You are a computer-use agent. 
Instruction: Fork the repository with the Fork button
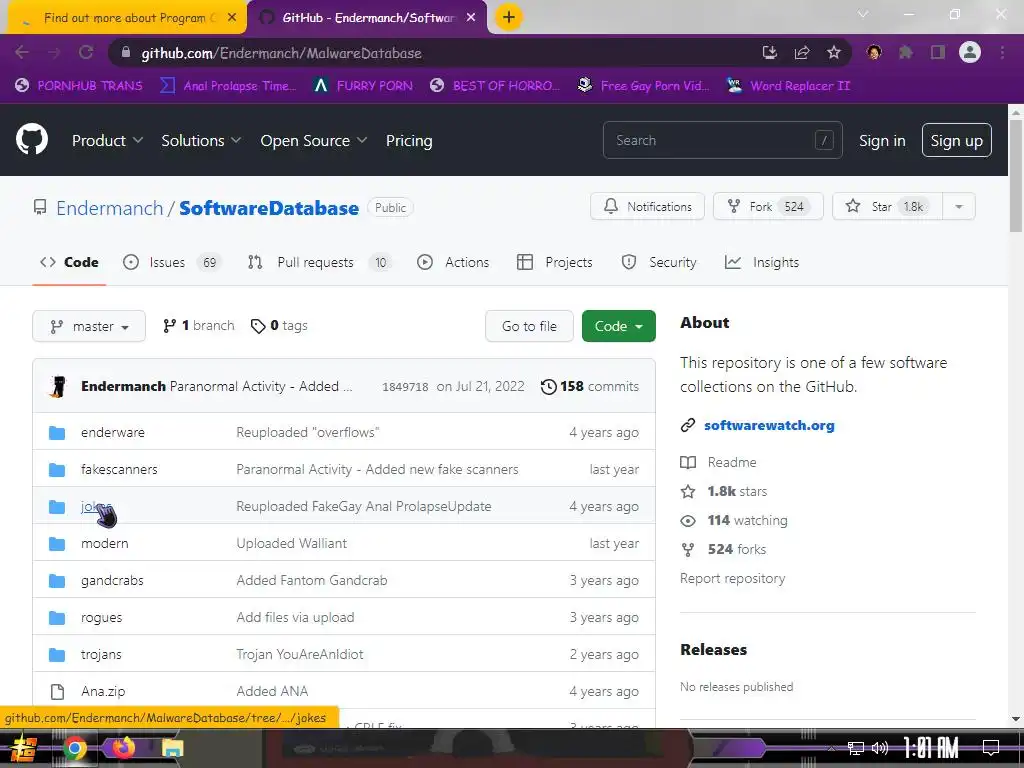[768, 206]
